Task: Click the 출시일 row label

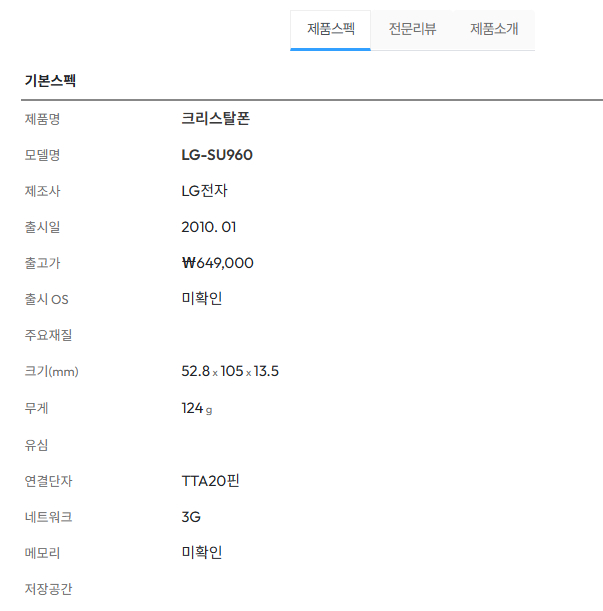Action: [x=42, y=227]
